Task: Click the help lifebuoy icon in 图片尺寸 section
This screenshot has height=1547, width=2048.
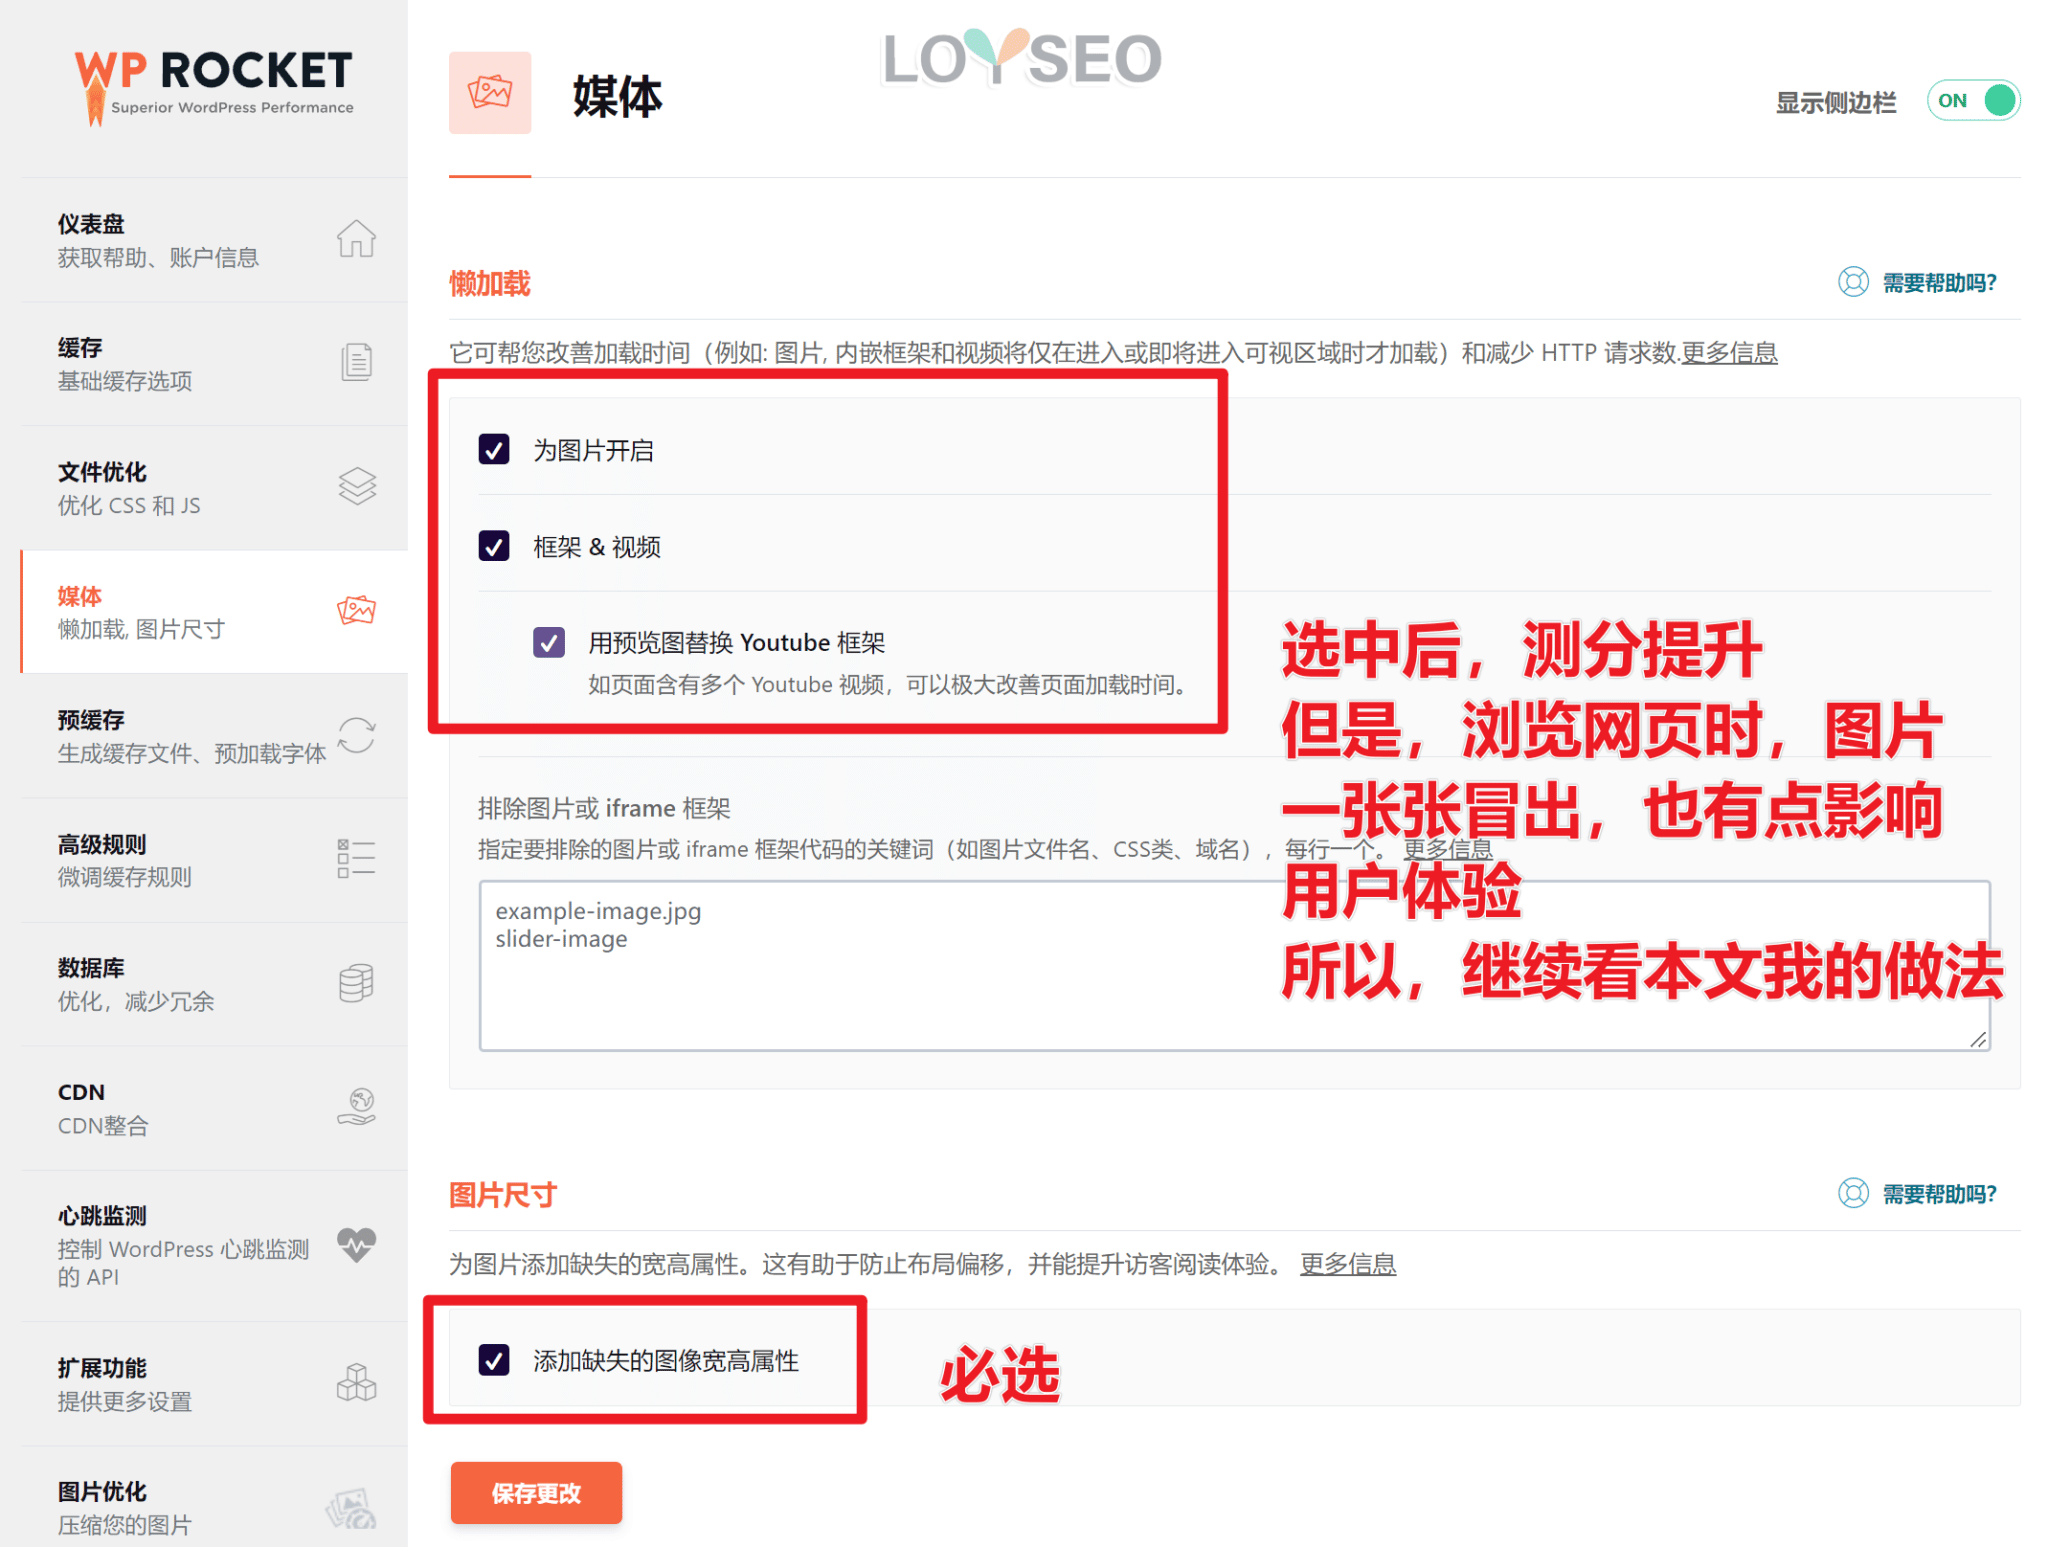Action: tap(1853, 1193)
